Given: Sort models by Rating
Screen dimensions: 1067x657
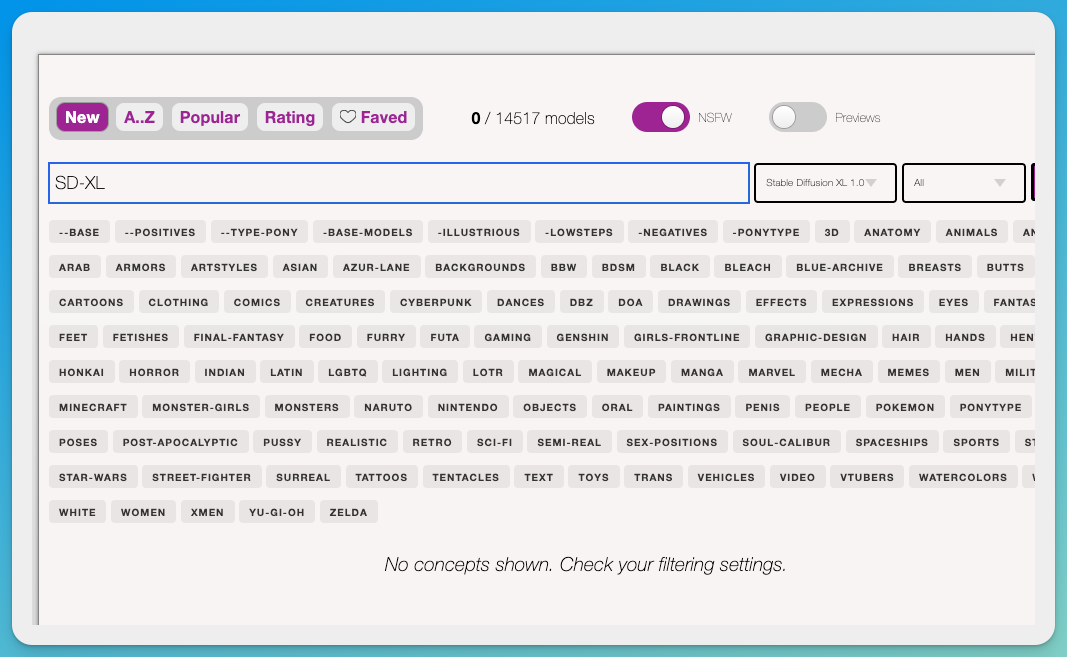Looking at the screenshot, I should coord(289,117).
